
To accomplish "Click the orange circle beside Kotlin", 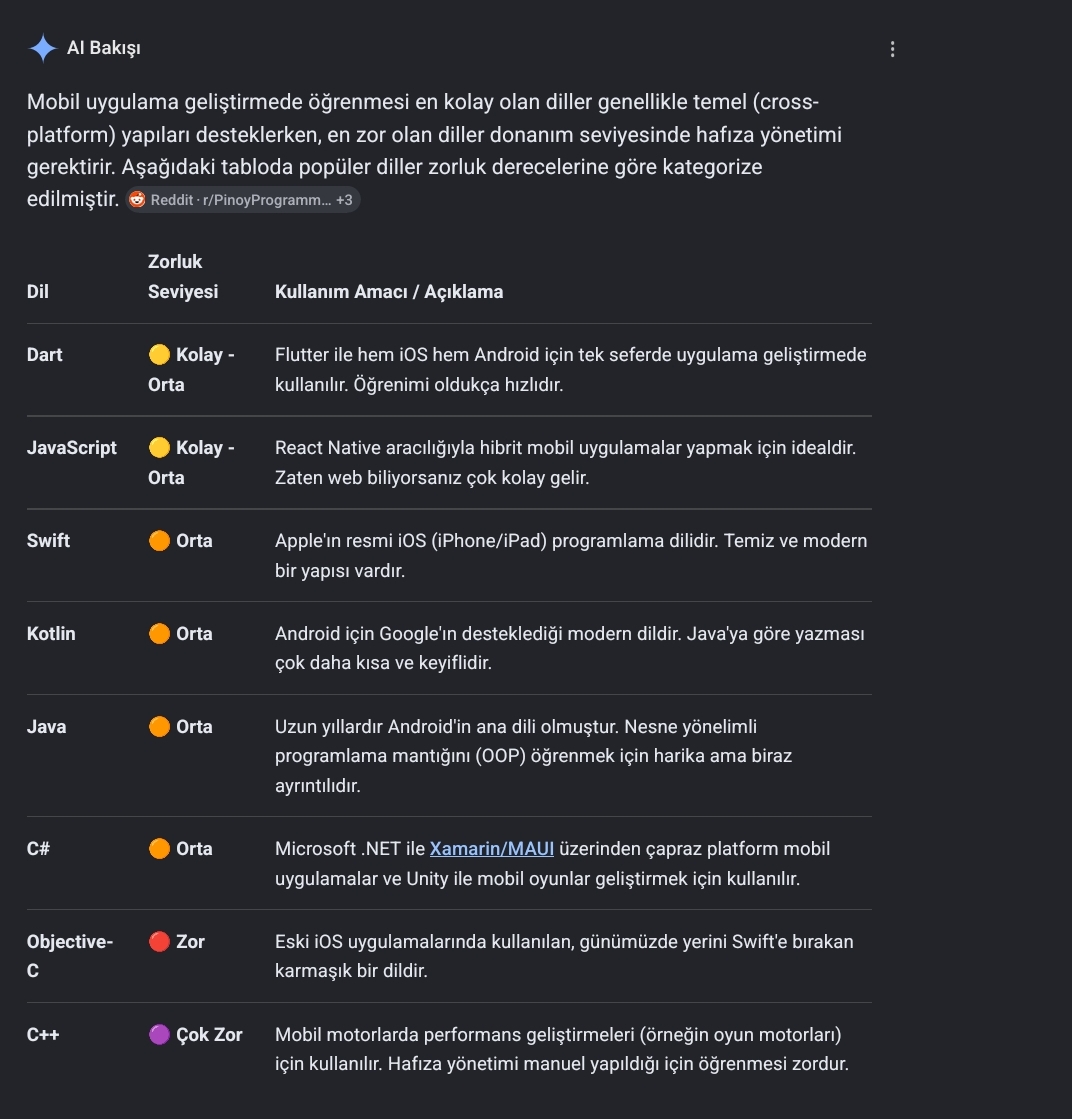I will (x=159, y=634).
